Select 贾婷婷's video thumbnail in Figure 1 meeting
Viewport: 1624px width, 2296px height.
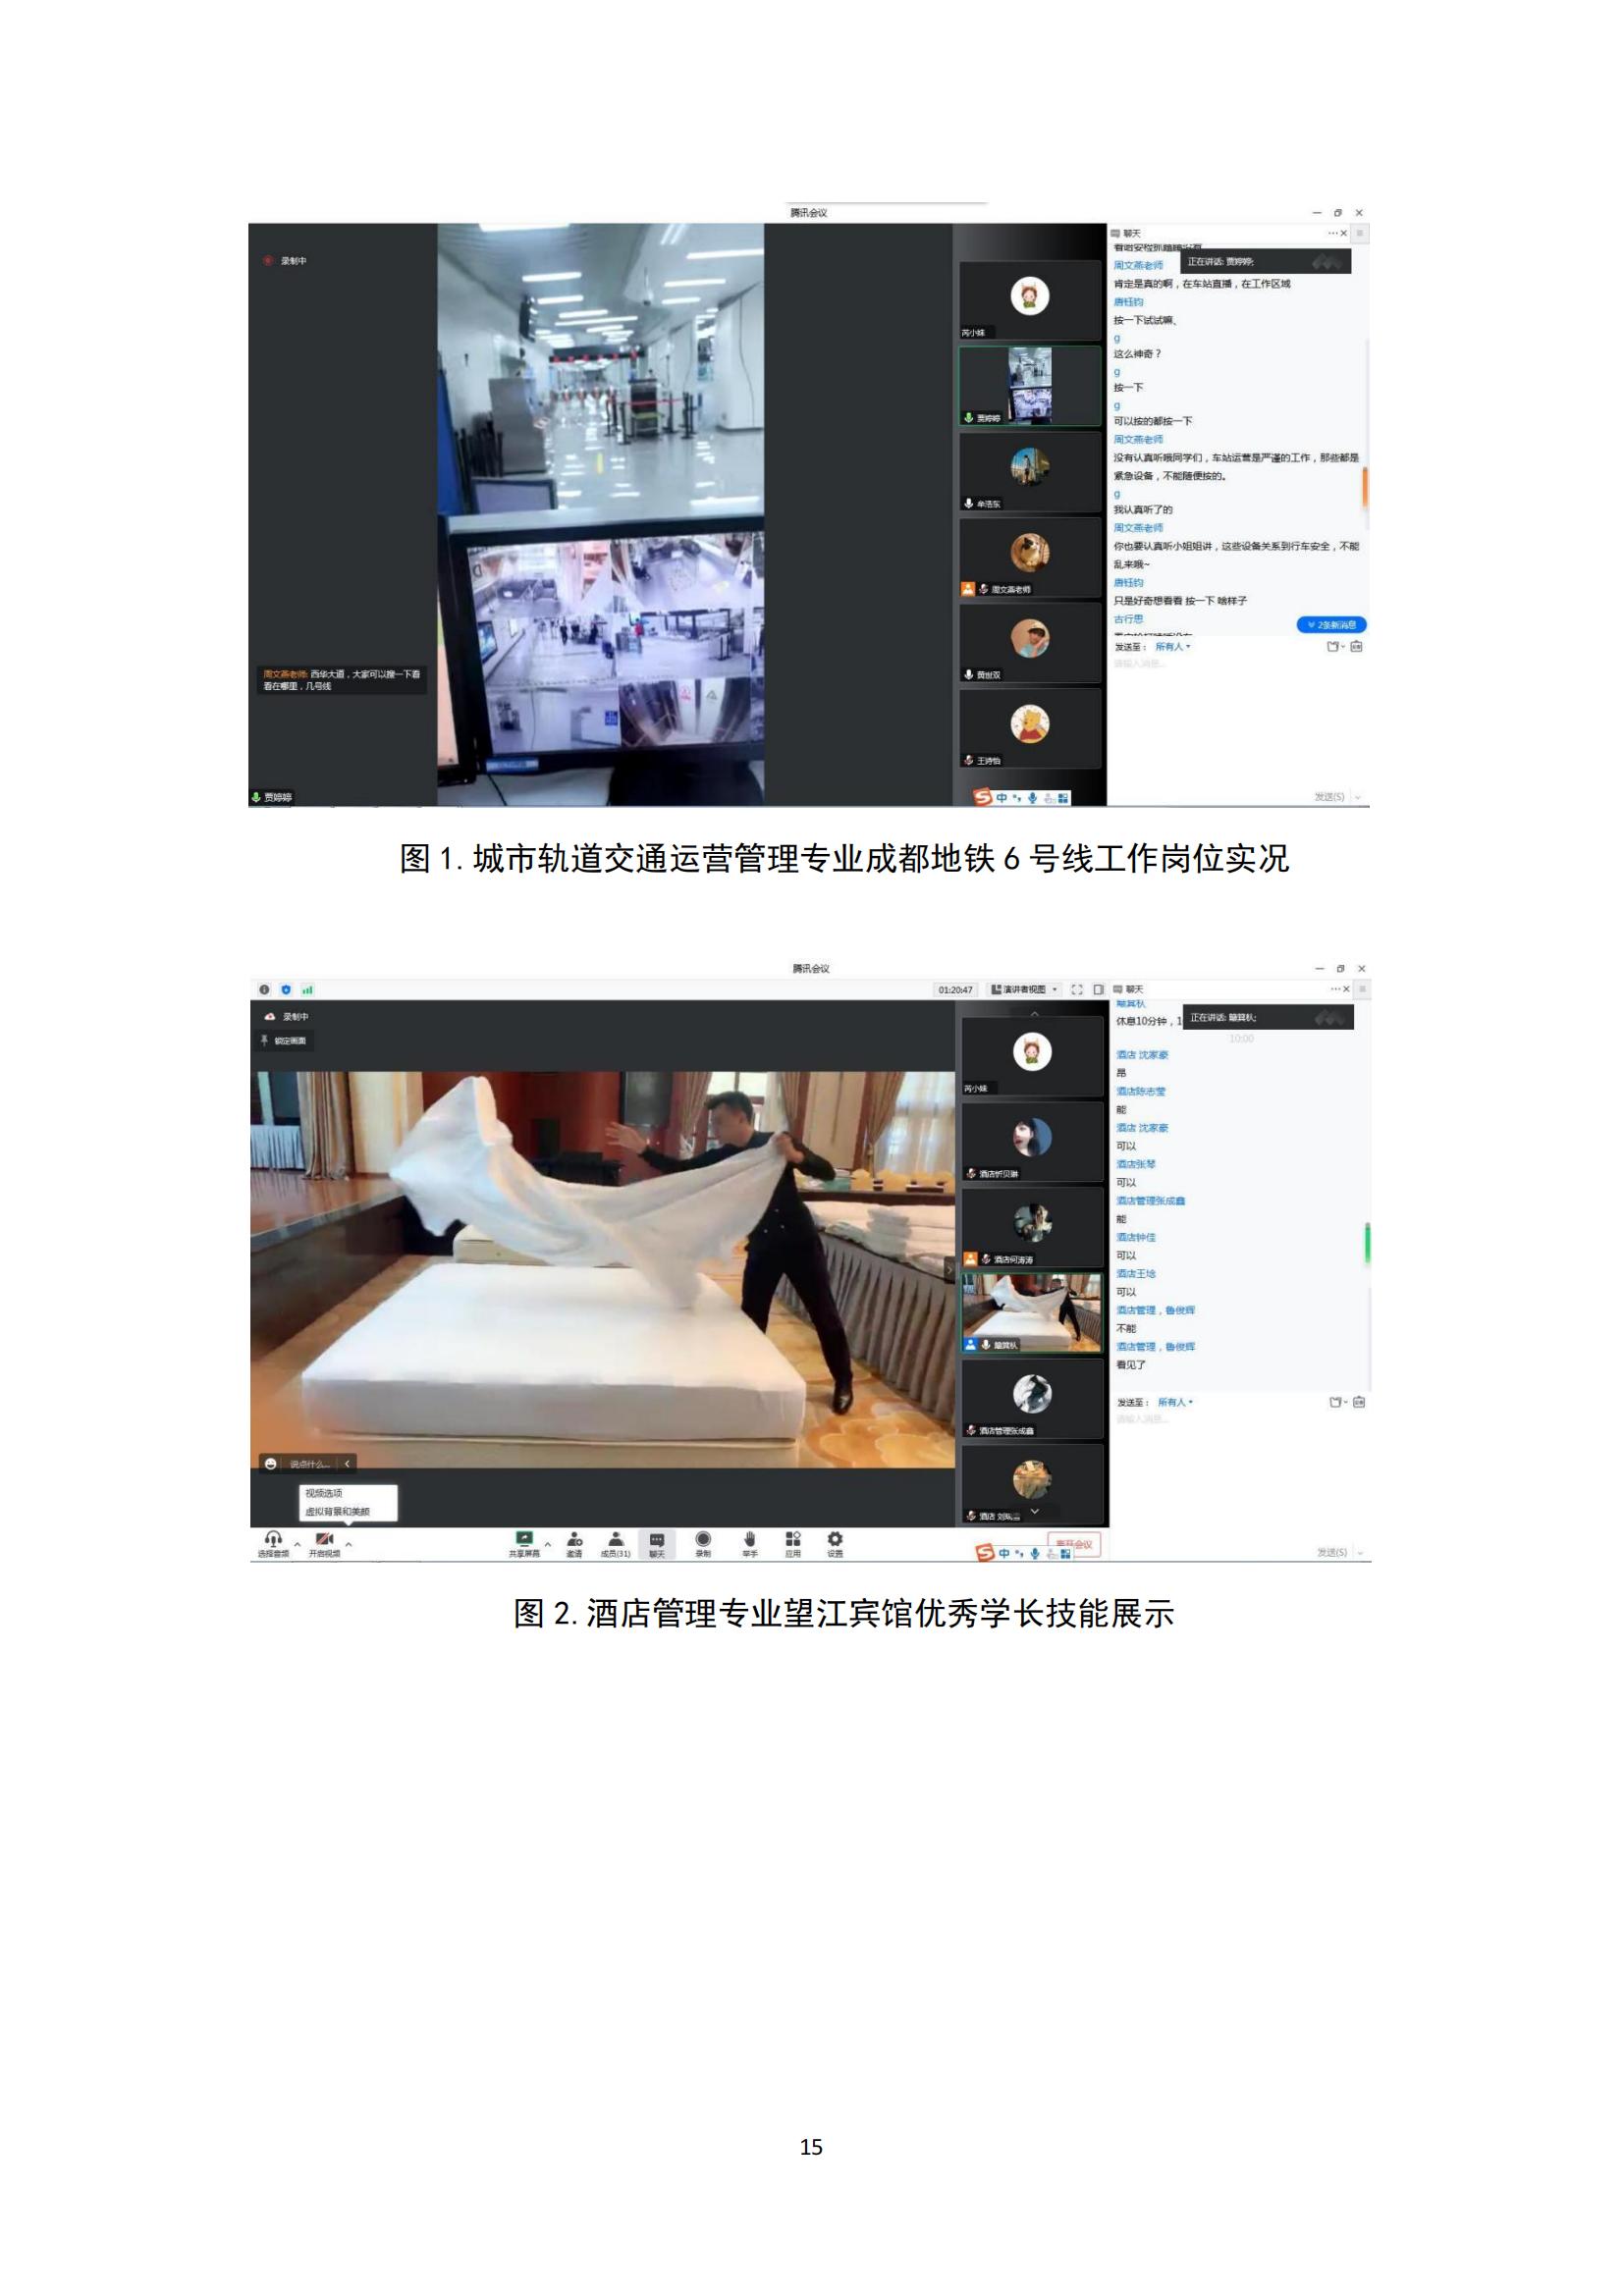(x=1030, y=386)
